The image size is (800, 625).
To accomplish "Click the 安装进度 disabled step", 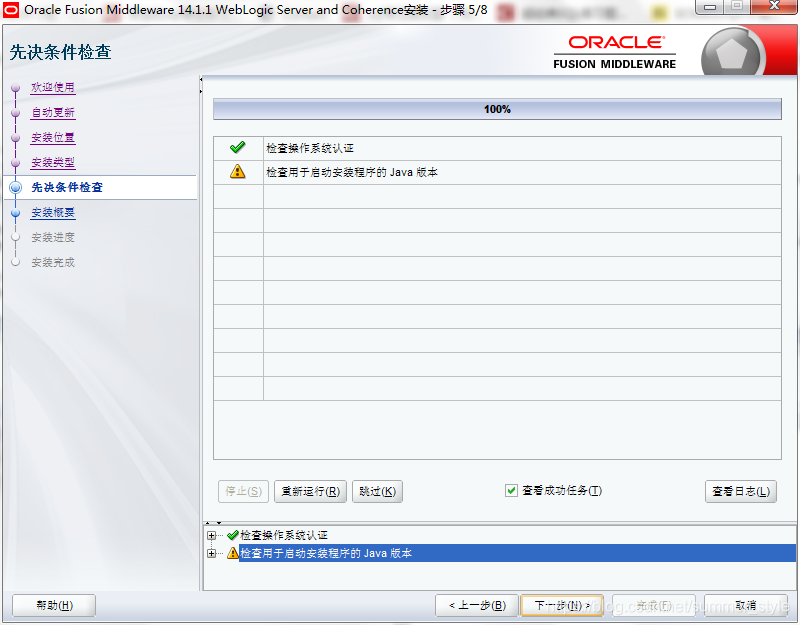I will tap(53, 237).
